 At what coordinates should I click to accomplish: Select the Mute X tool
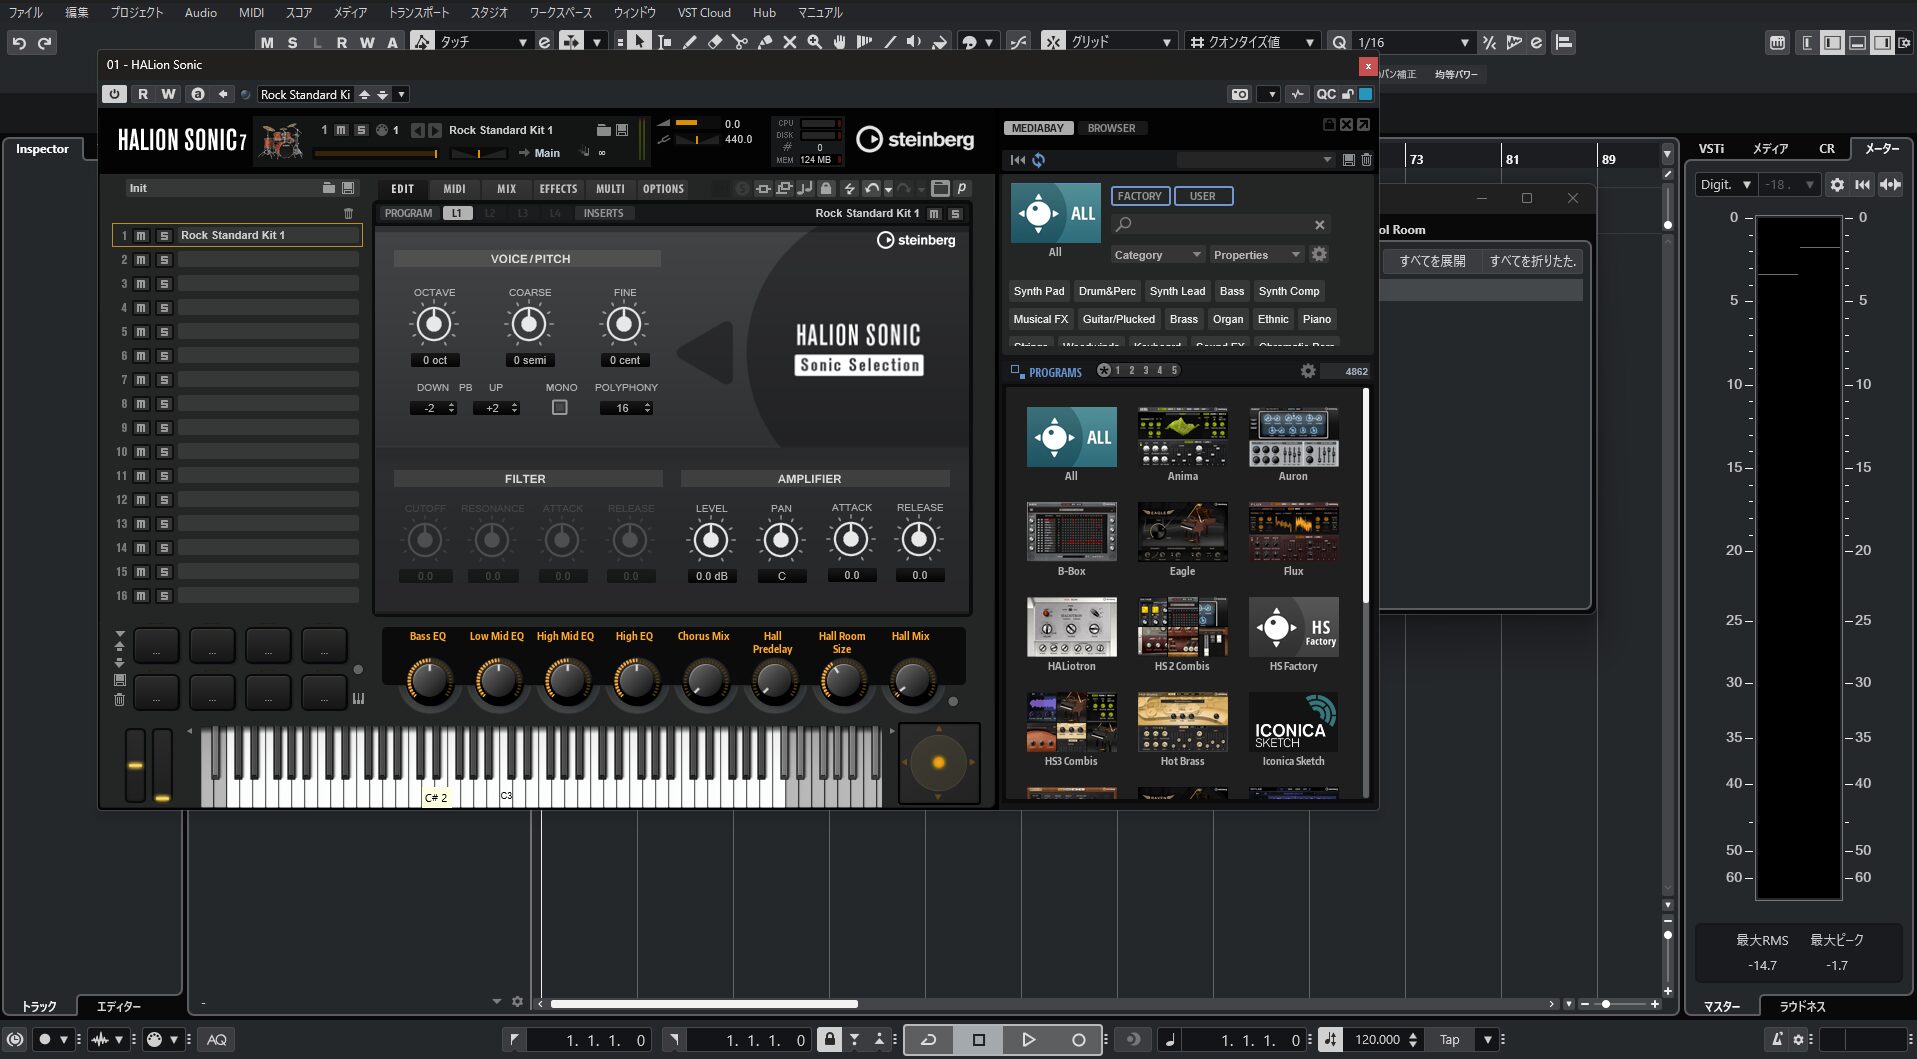coord(790,42)
